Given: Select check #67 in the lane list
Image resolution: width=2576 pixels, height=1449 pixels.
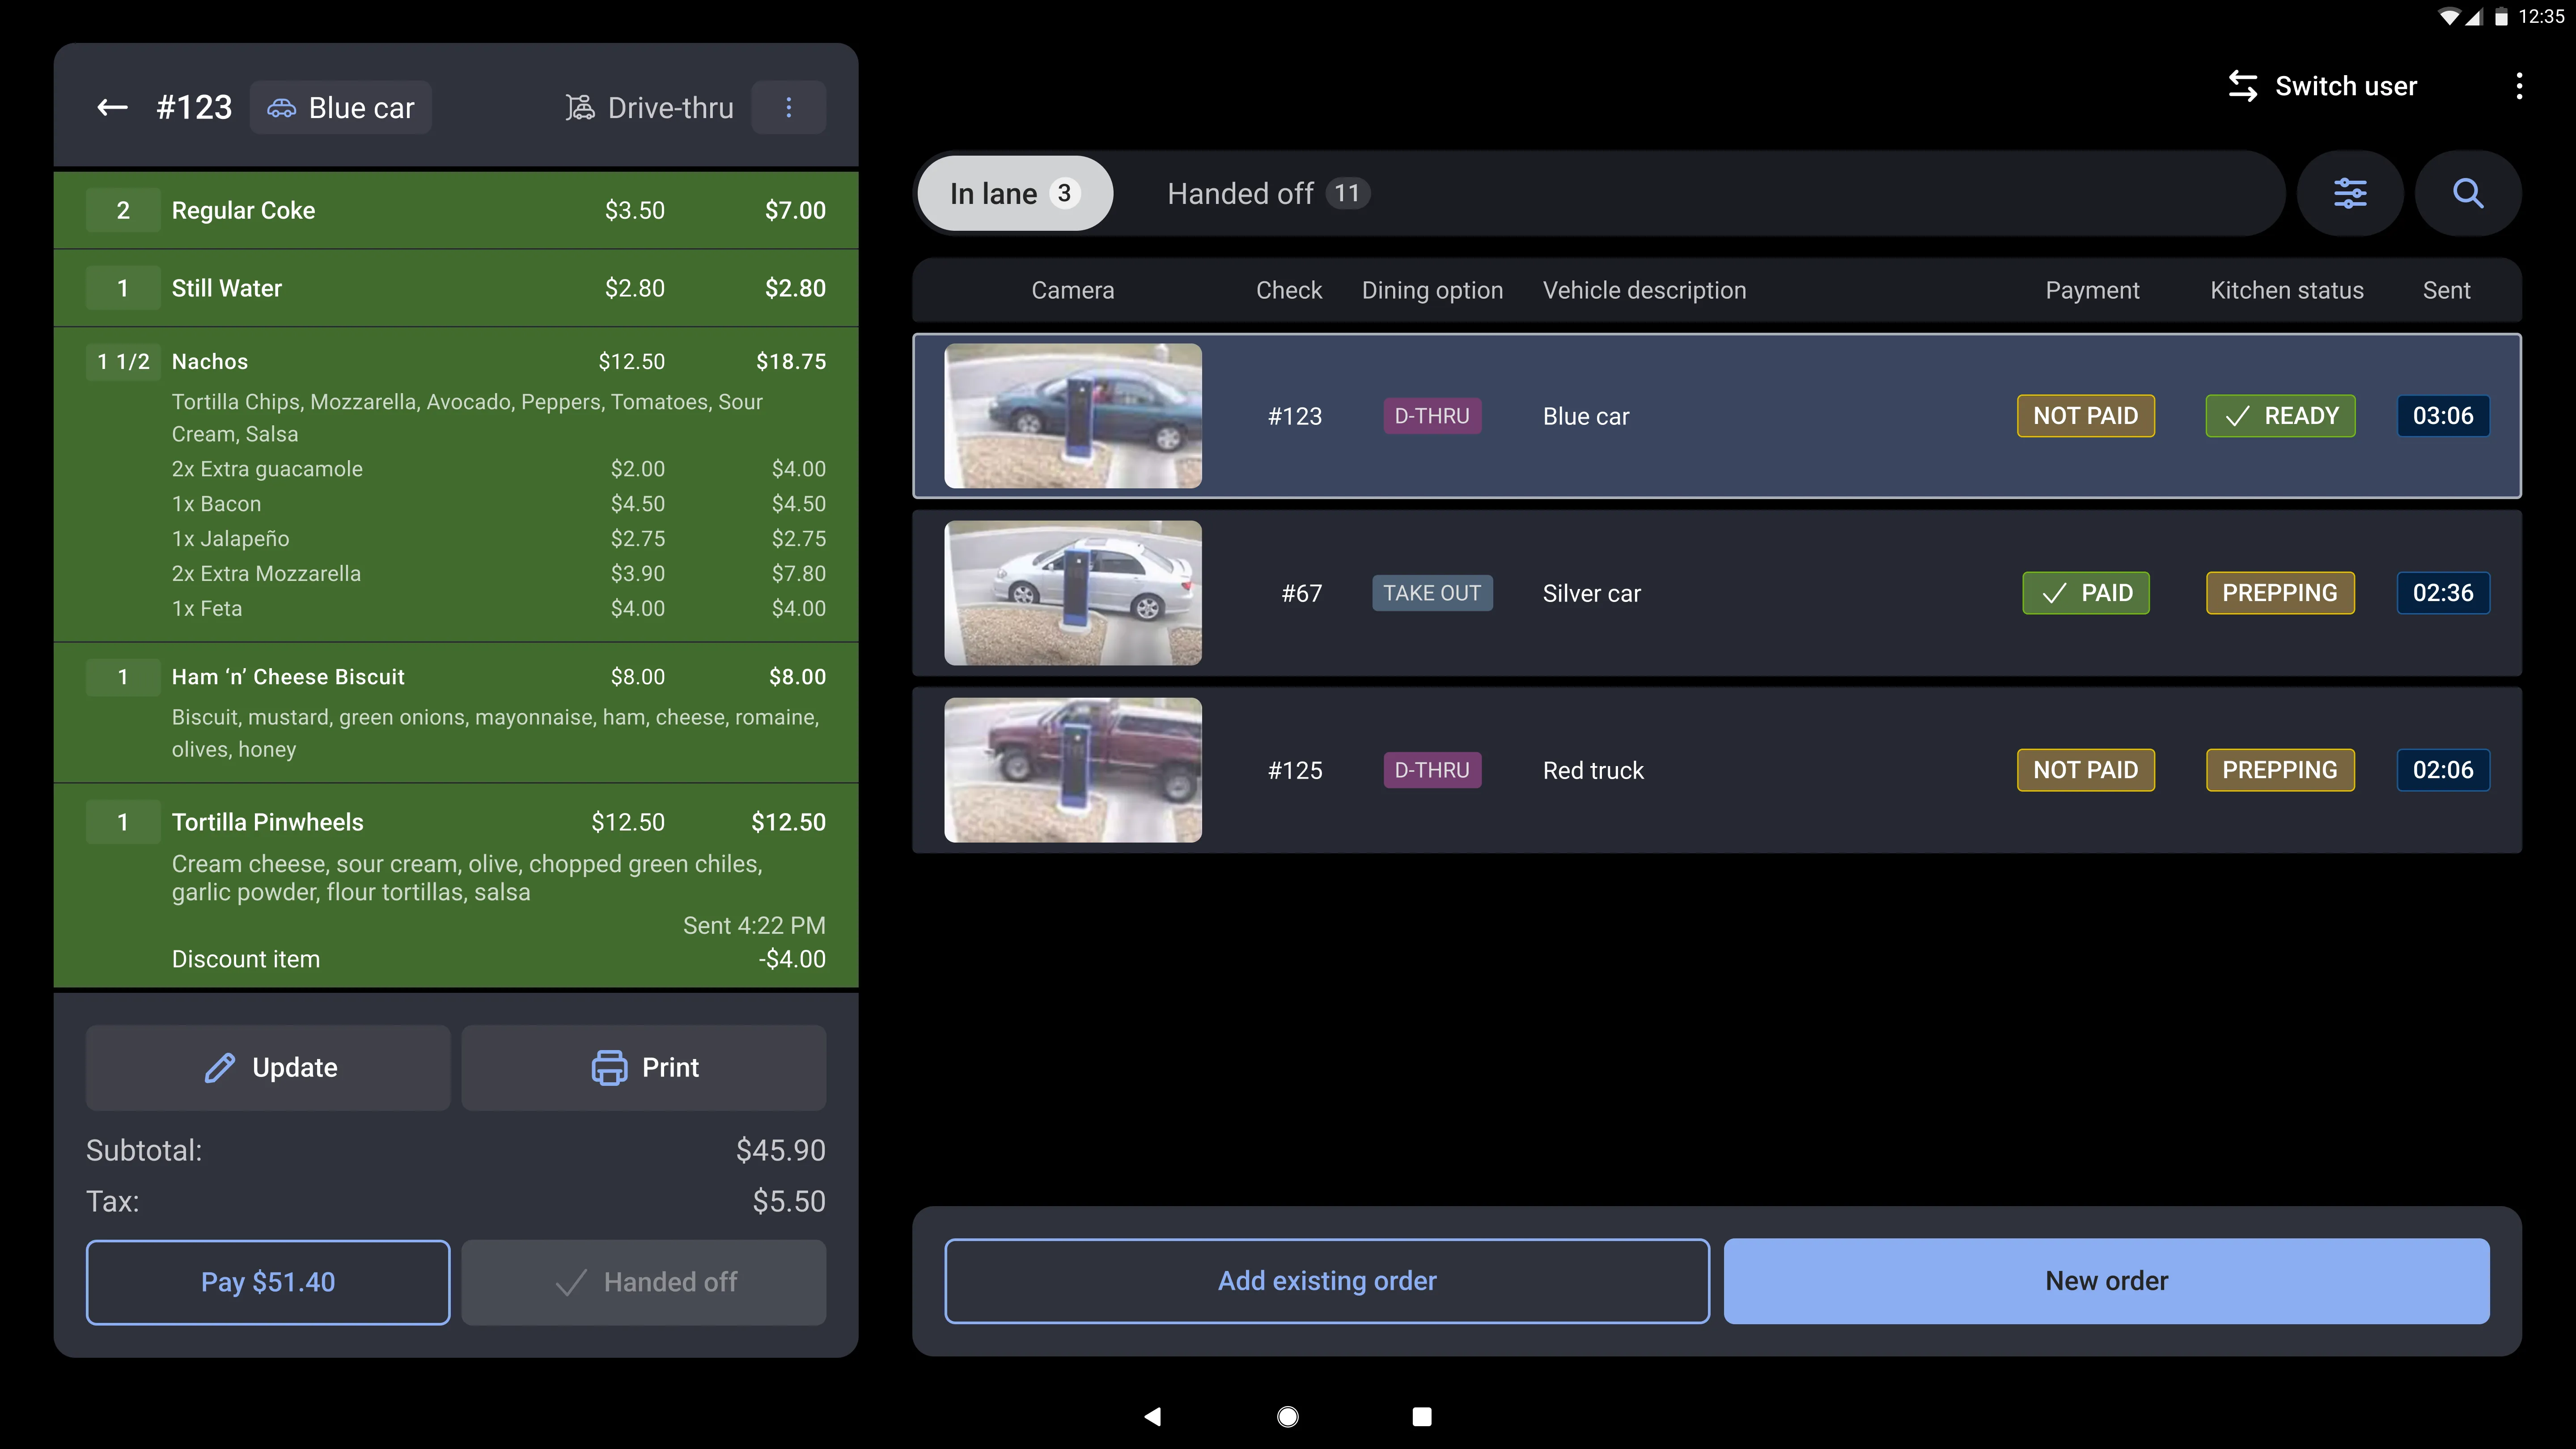Looking at the screenshot, I should (1716, 593).
